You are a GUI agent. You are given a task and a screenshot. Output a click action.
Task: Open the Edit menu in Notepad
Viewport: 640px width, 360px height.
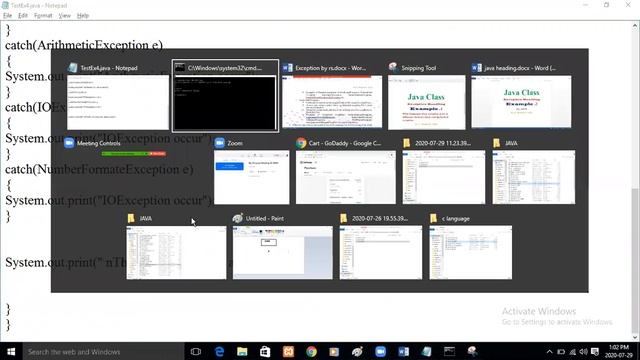click(x=23, y=16)
